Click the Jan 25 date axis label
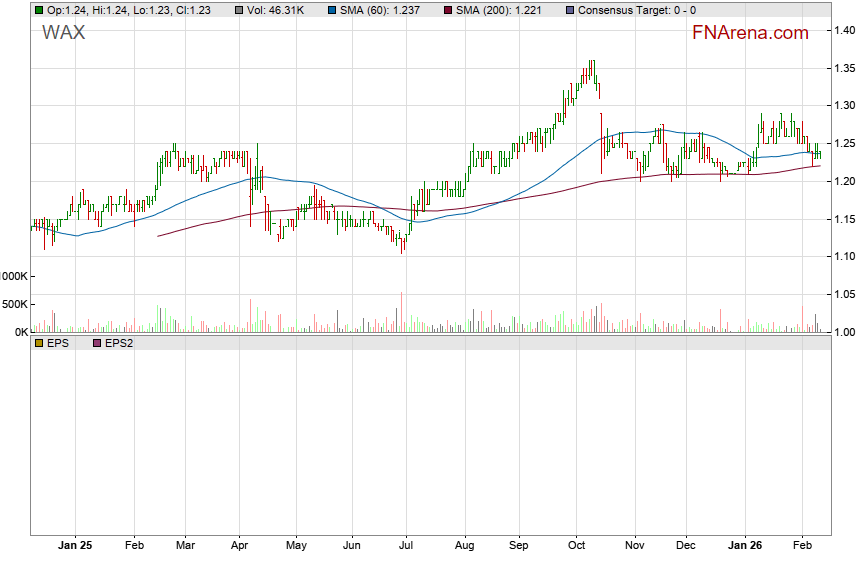 75,546
